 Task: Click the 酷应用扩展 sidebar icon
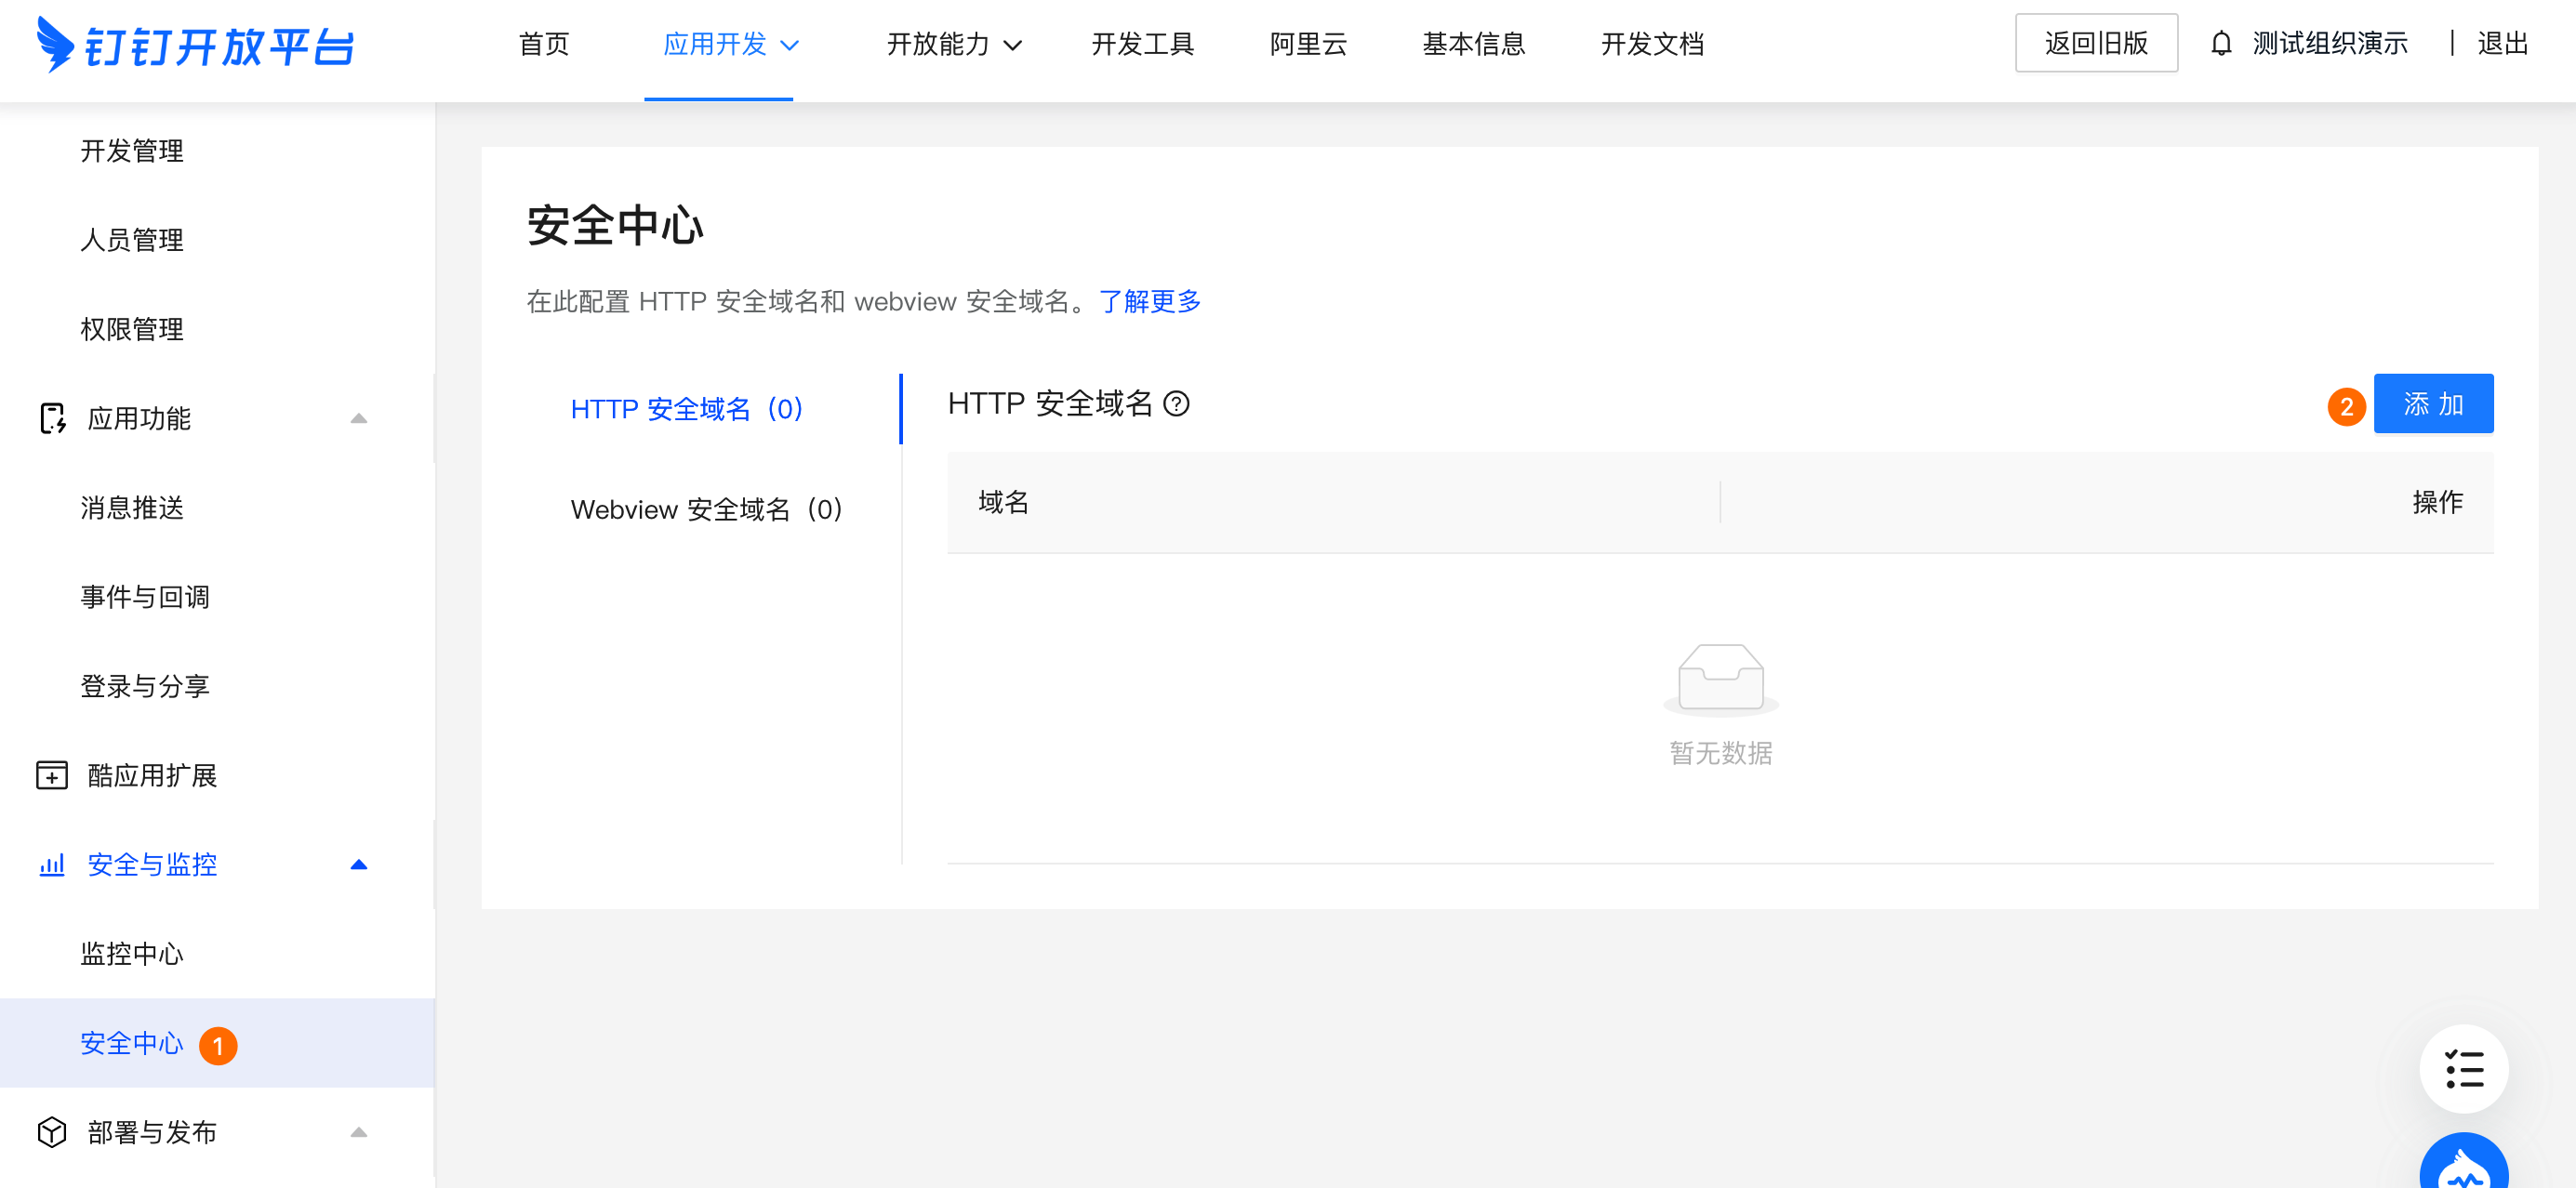click(52, 775)
